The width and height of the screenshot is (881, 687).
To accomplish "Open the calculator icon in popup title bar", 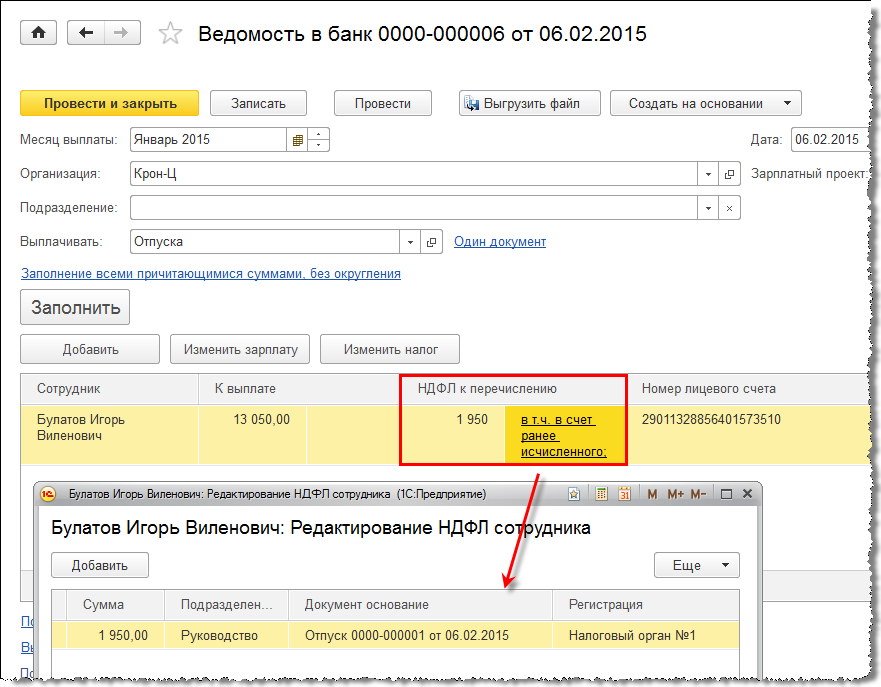I will click(x=602, y=494).
